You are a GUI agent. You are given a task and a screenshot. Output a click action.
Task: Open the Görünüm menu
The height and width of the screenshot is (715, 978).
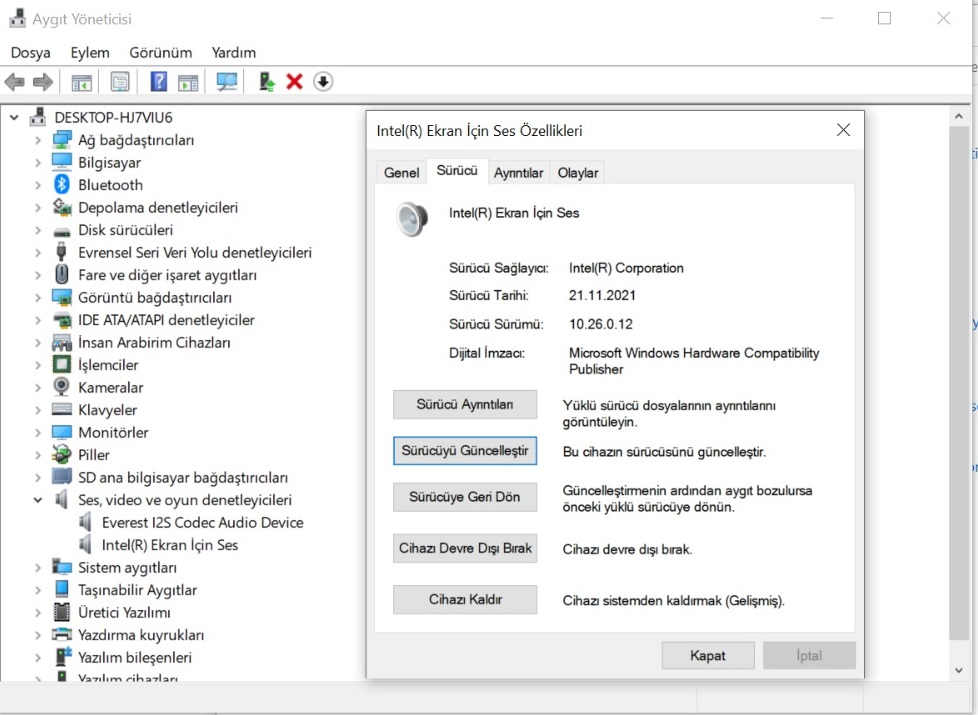[x=161, y=52]
